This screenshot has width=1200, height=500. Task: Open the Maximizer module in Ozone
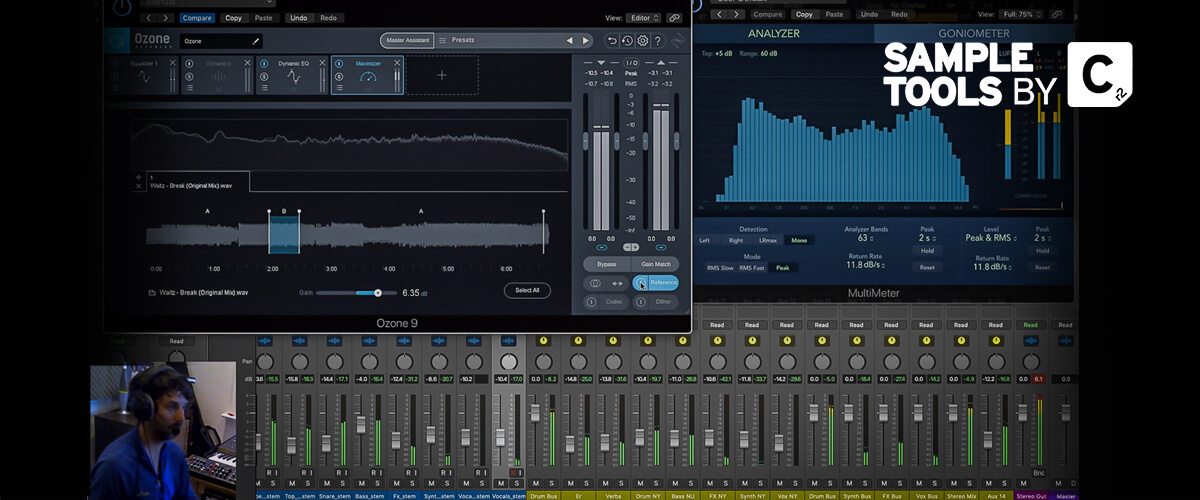[367, 75]
